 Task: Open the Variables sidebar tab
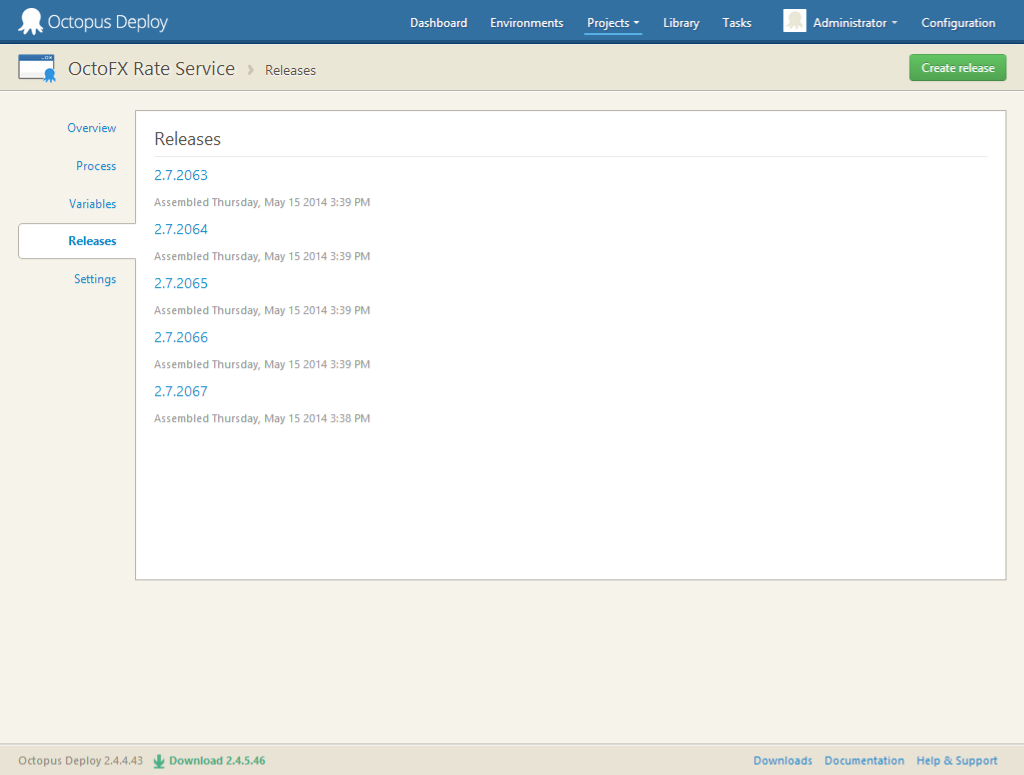coord(93,204)
